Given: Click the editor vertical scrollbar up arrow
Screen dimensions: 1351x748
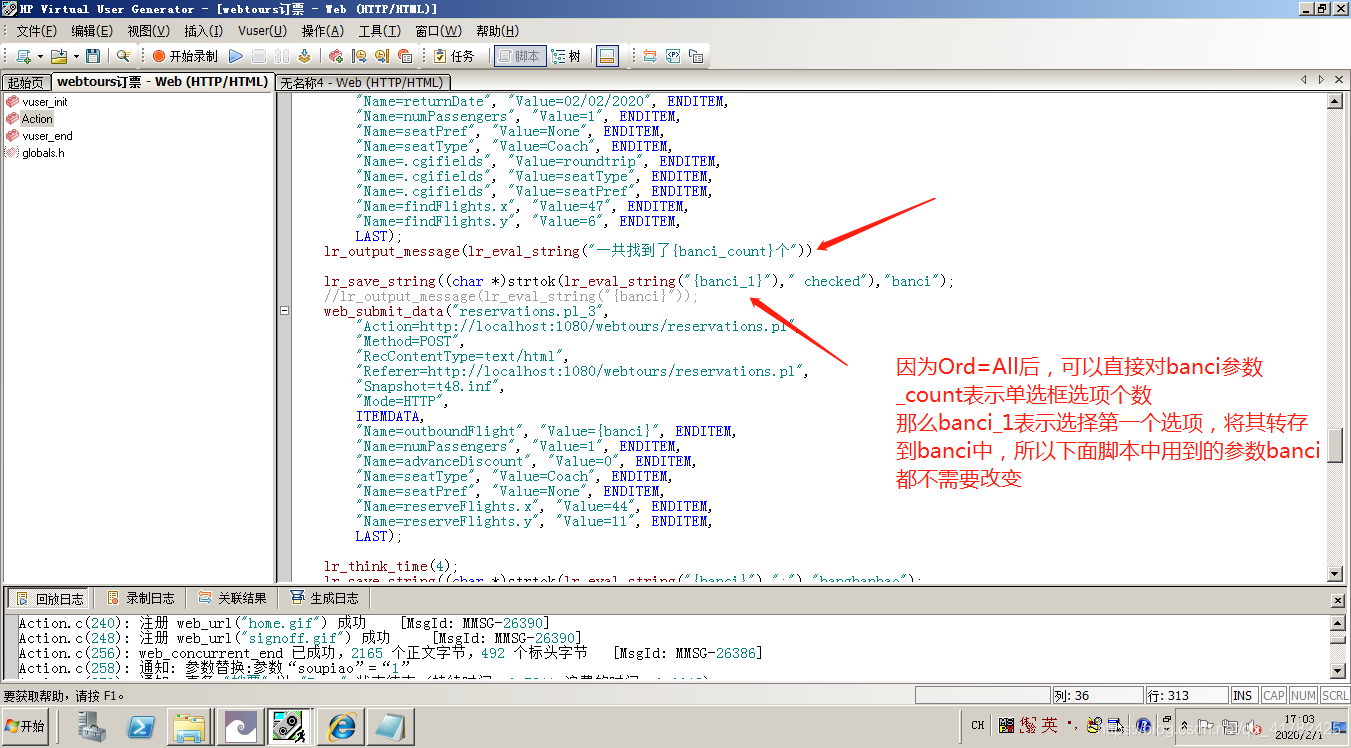Looking at the screenshot, I should [x=1334, y=101].
